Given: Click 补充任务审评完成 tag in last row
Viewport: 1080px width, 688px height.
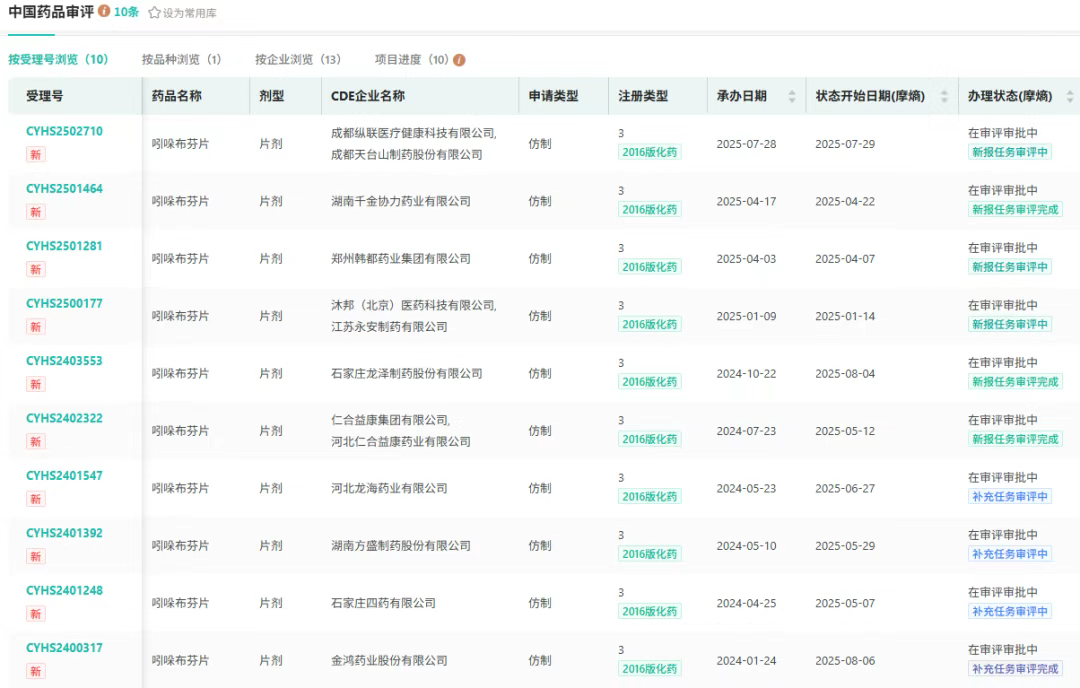Looking at the screenshot, I should [x=1015, y=669].
